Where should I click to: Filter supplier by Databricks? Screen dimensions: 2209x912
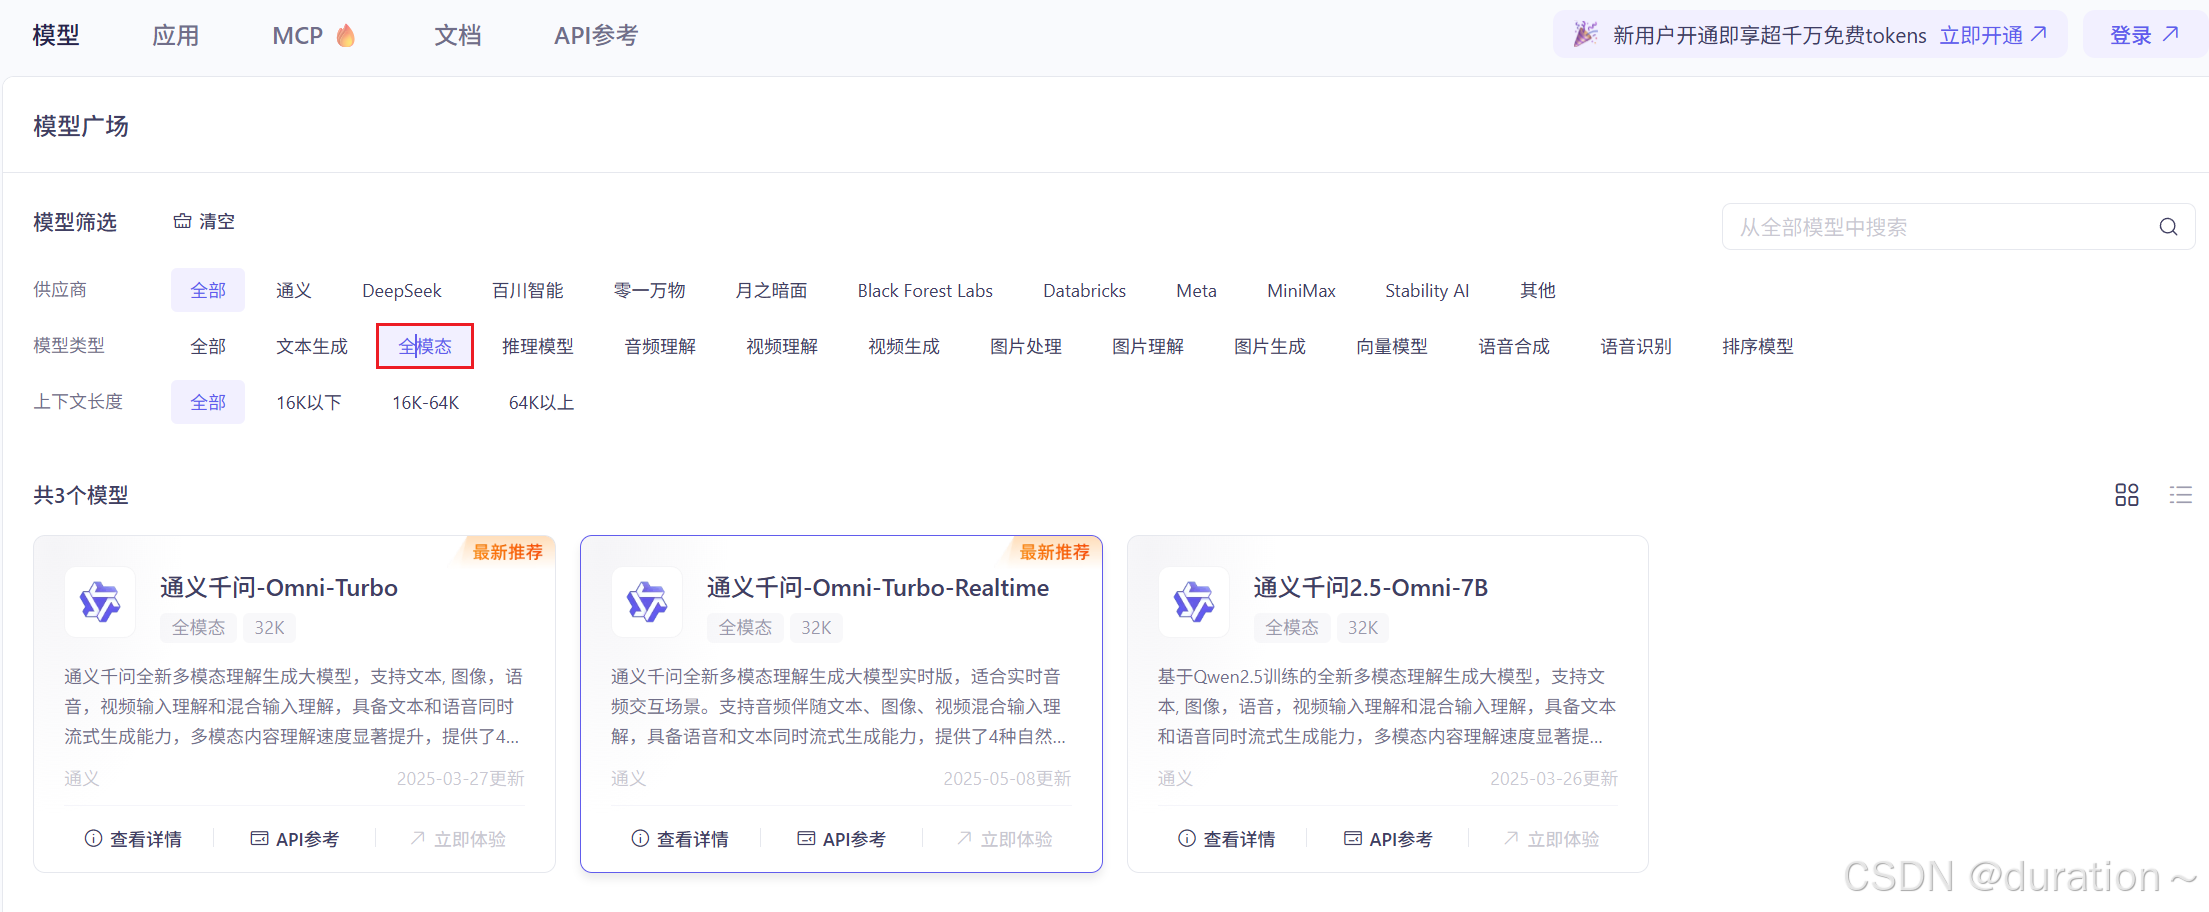1085,290
